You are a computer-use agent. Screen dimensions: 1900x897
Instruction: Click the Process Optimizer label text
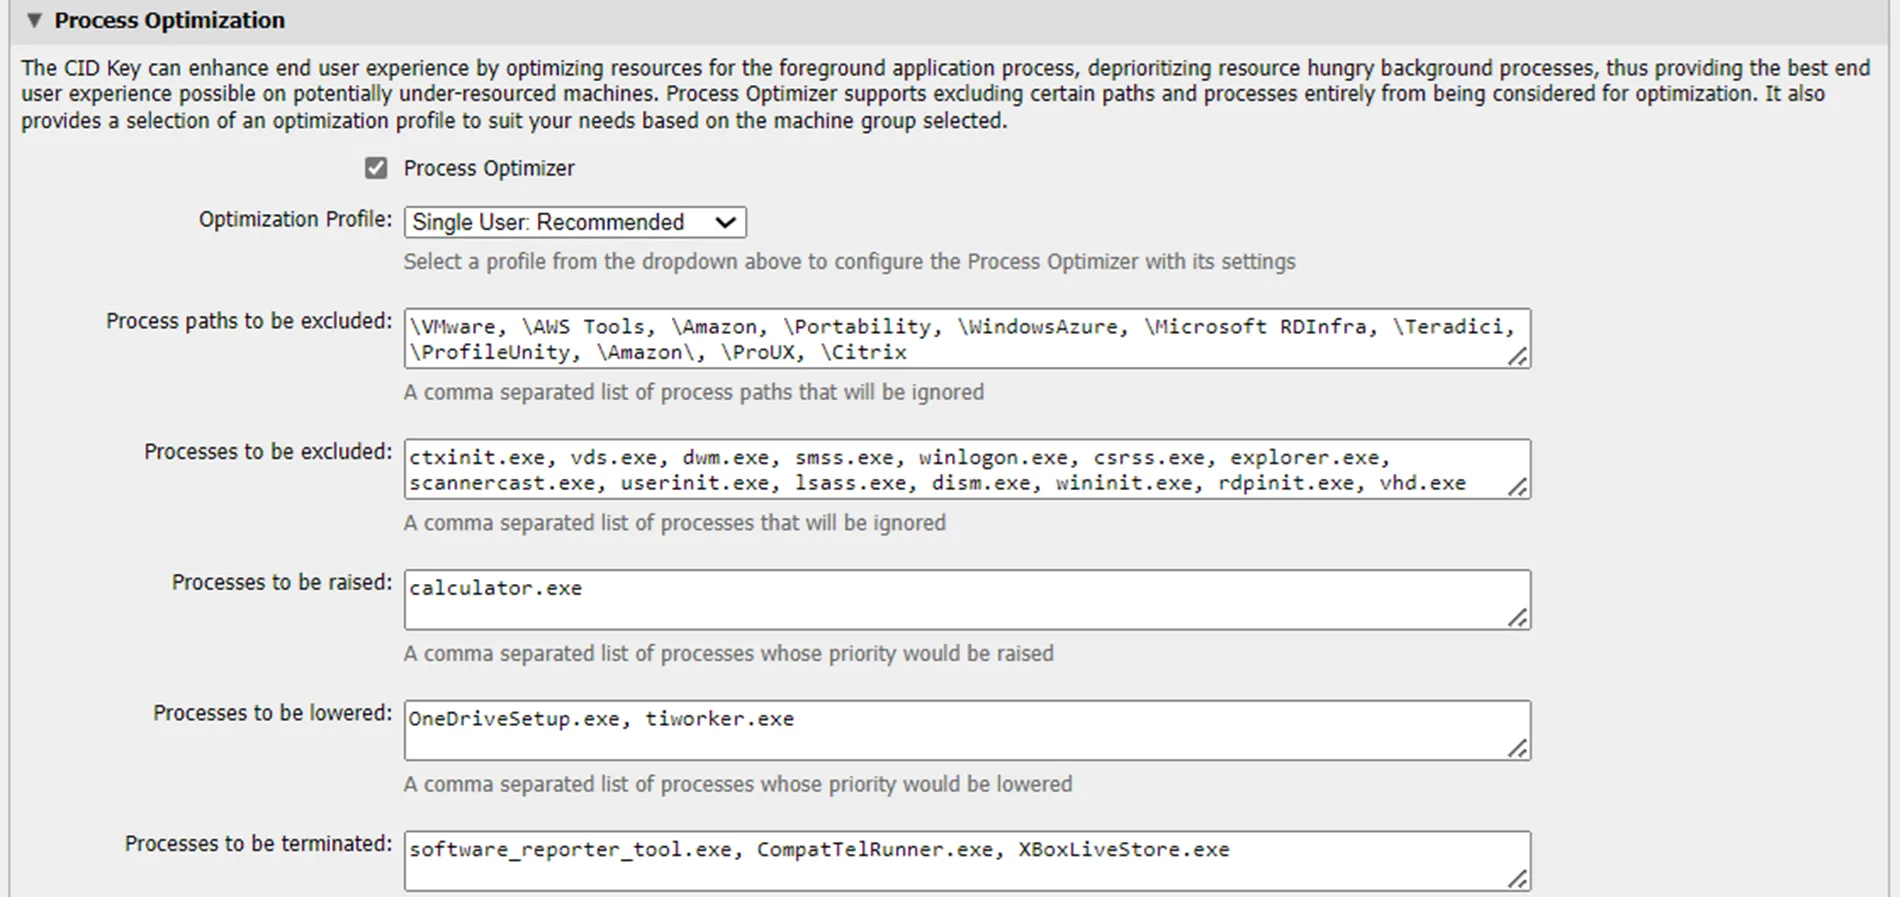tap(489, 168)
